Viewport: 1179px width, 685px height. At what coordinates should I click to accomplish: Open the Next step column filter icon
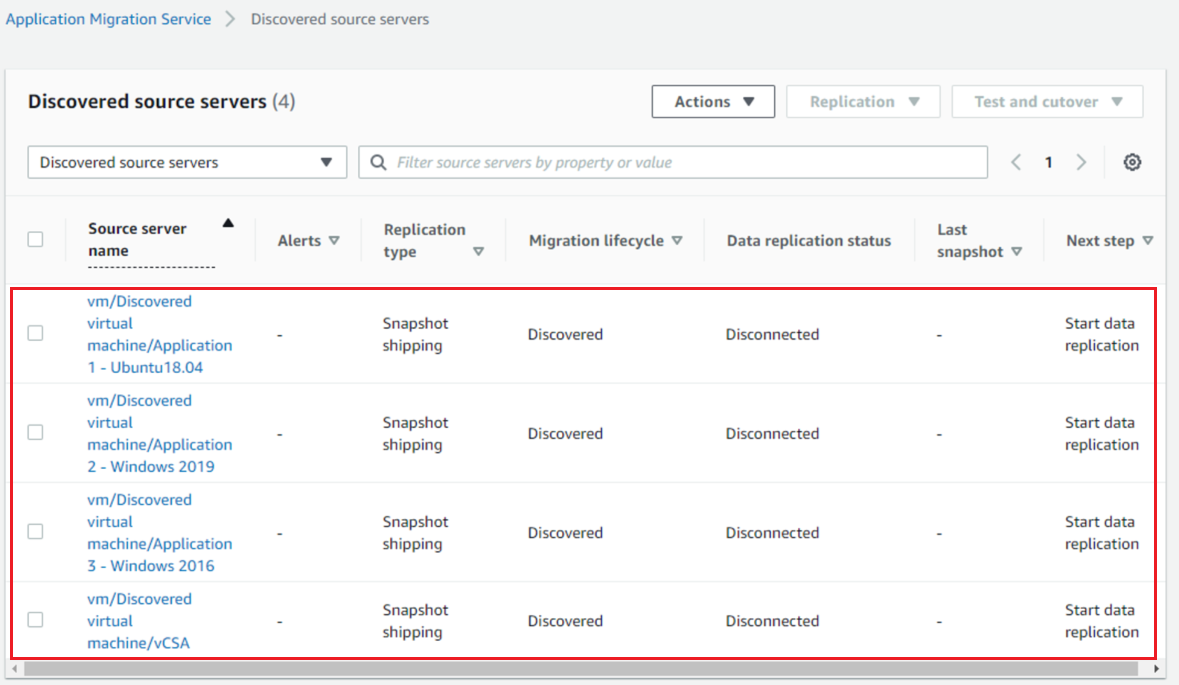(x=1148, y=240)
